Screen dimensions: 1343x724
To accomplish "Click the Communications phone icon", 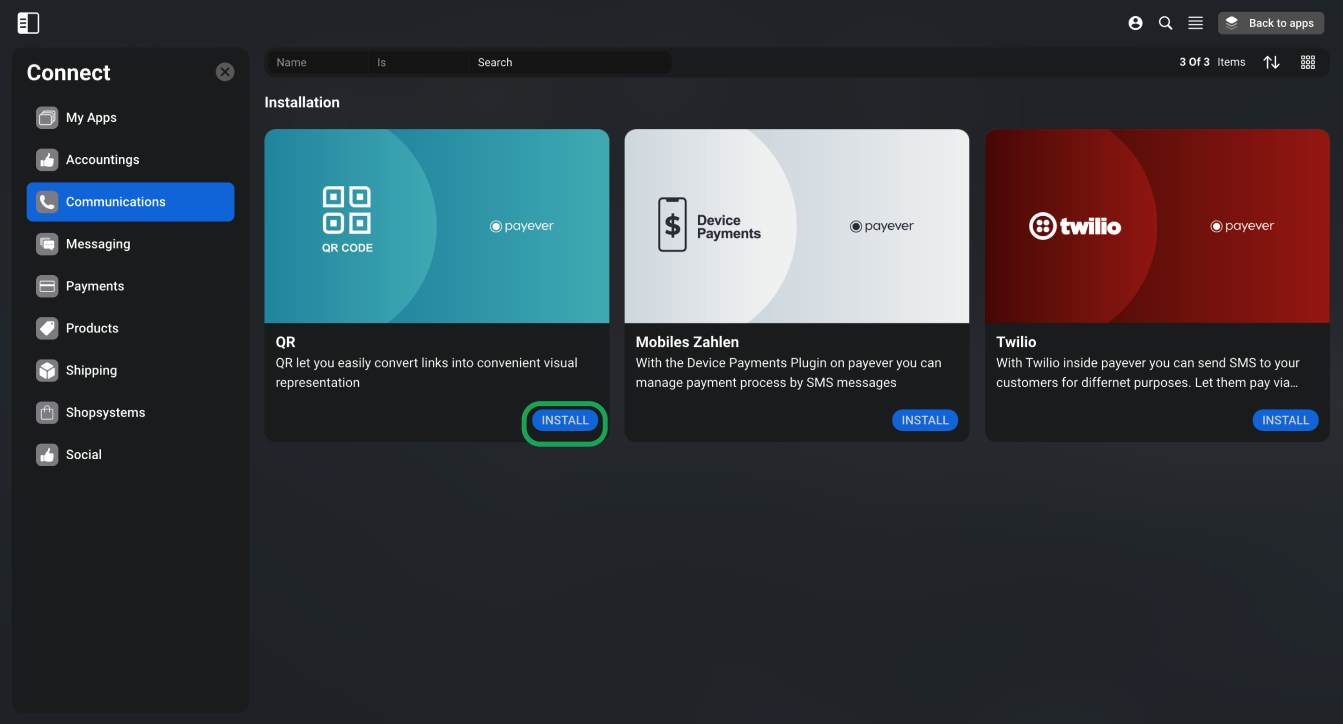I will (x=47, y=202).
